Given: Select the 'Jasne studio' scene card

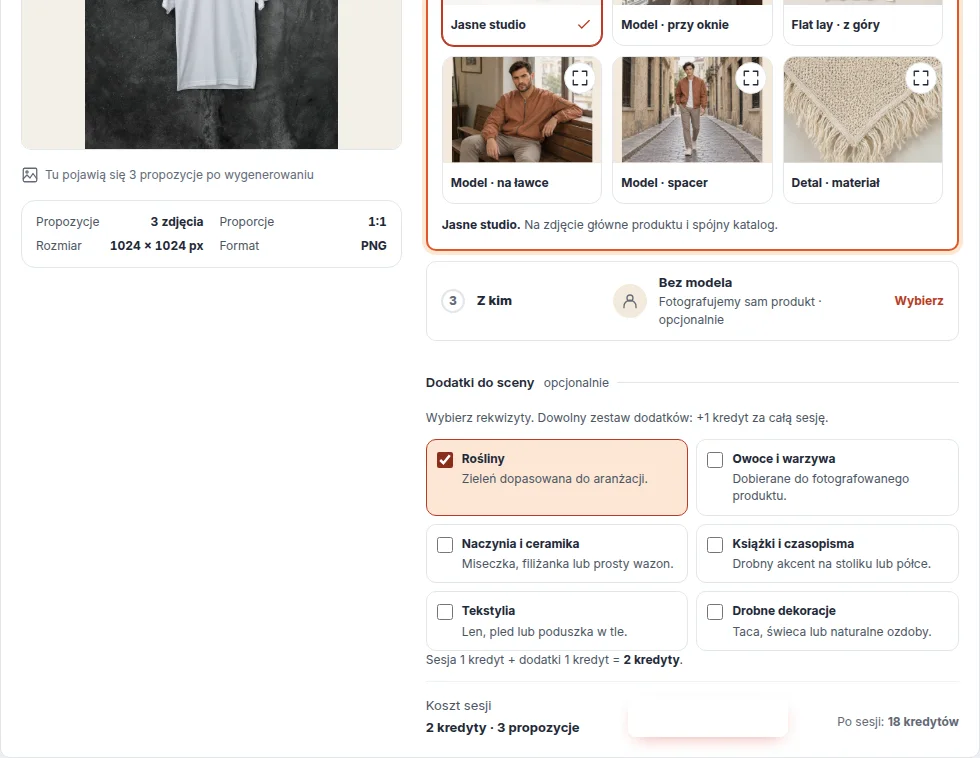Looking at the screenshot, I should pos(522,23).
